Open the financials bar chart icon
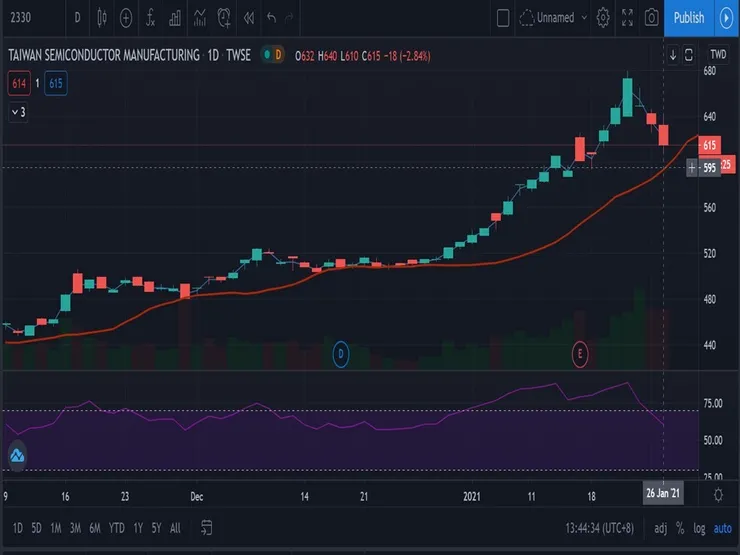 point(175,18)
